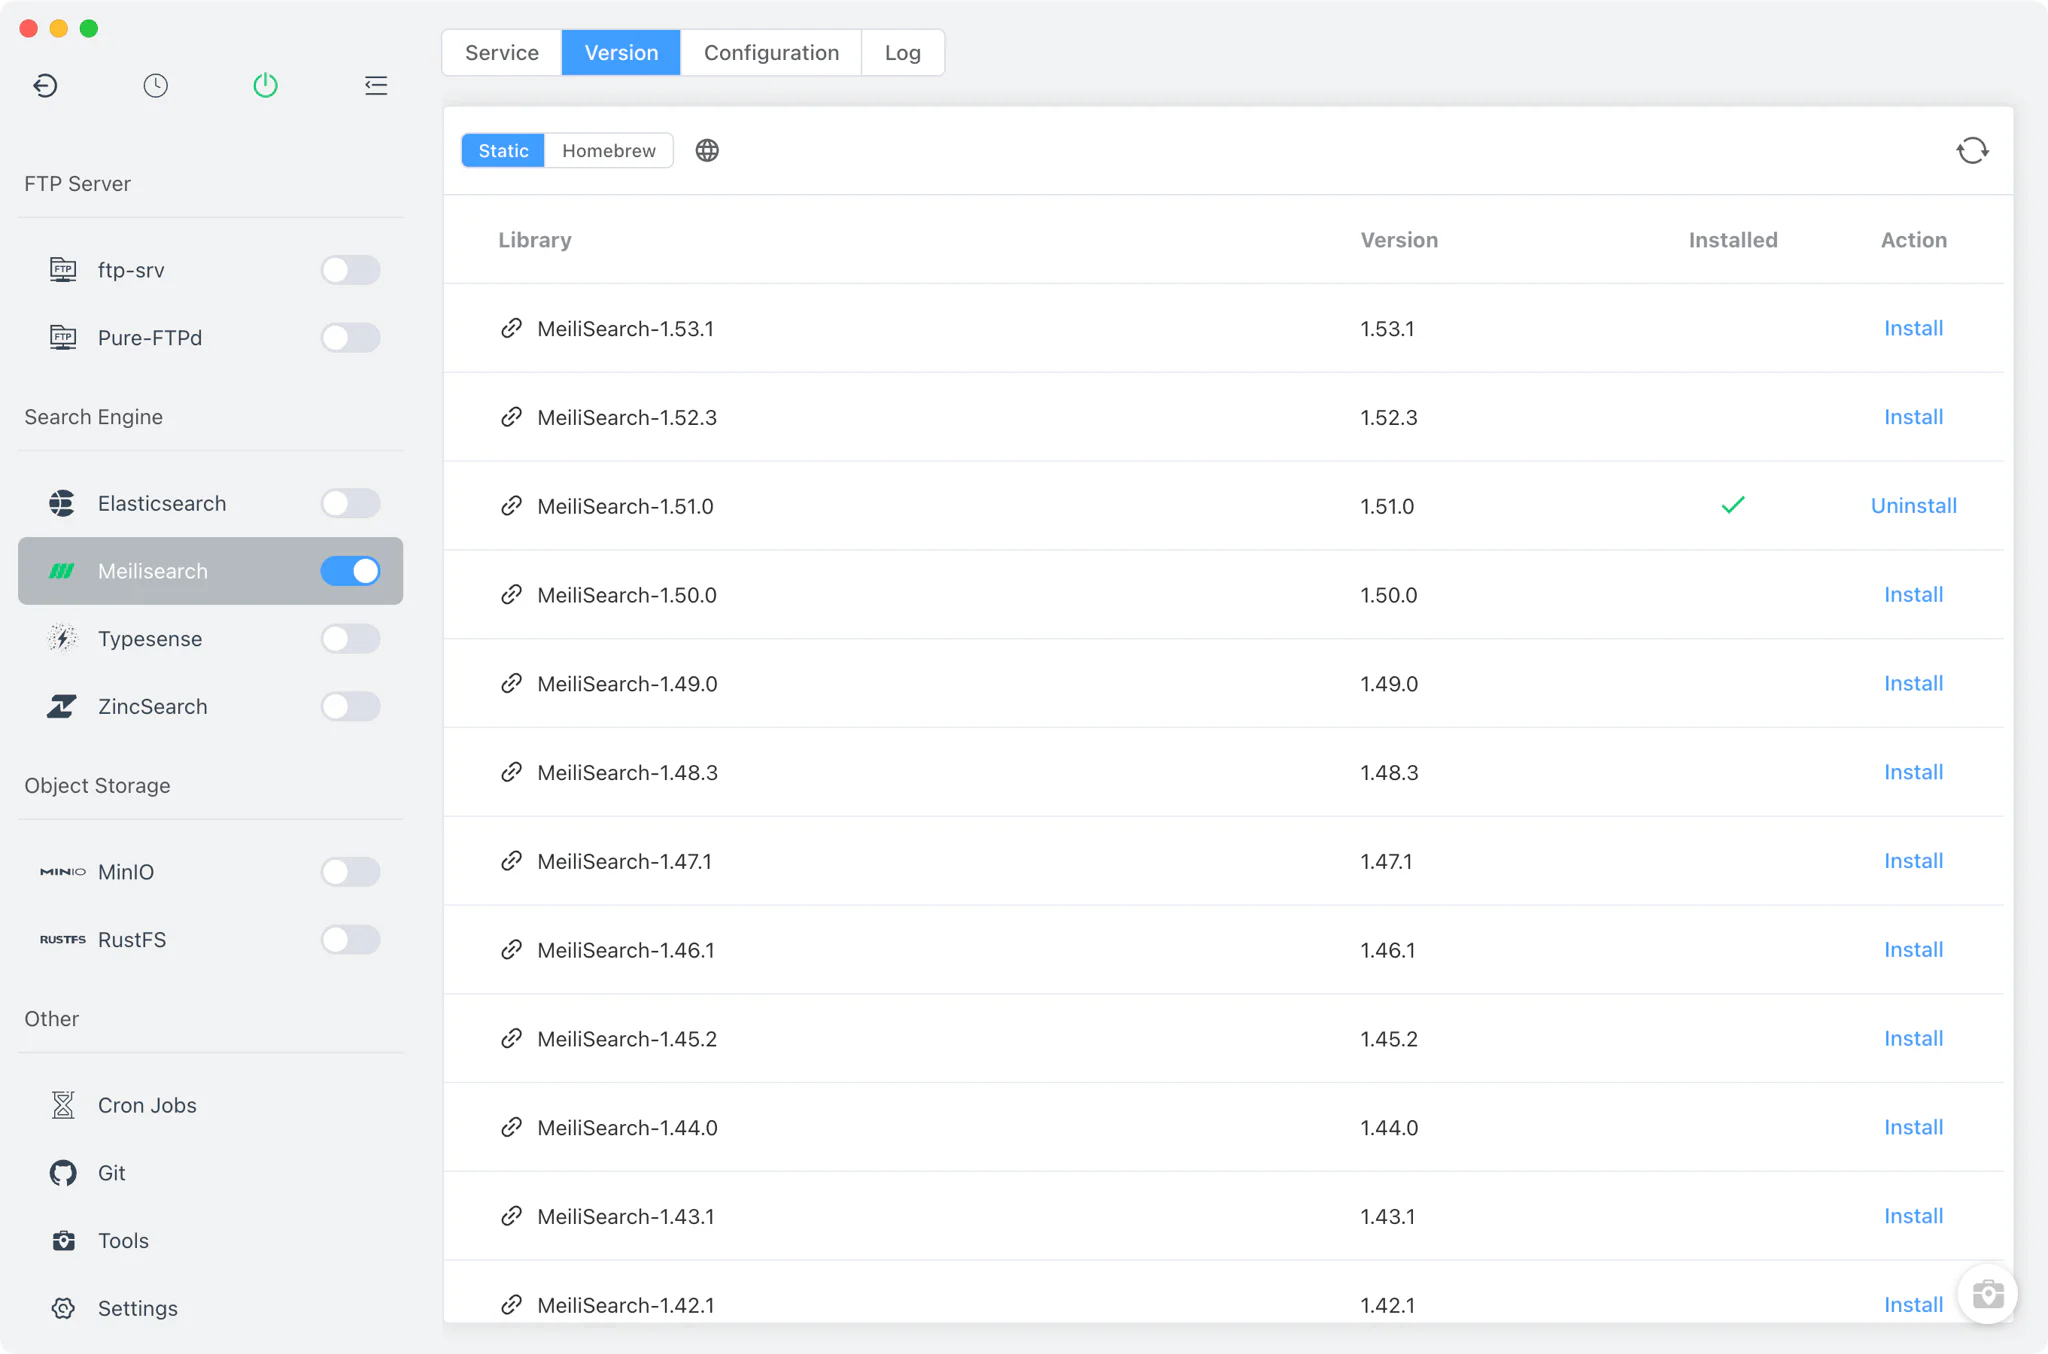2048x1354 pixels.
Task: Select Pure-FTPd in FTP Server list
Action: point(210,338)
